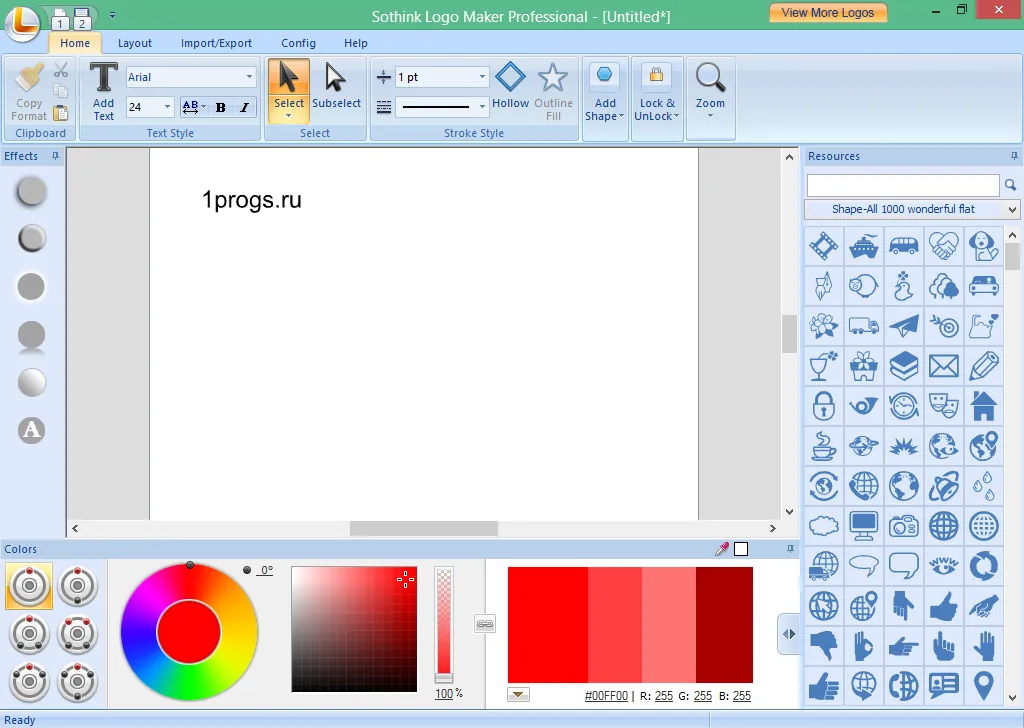Switch to the Home tab
Image resolution: width=1024 pixels, height=728 pixels.
[75, 43]
